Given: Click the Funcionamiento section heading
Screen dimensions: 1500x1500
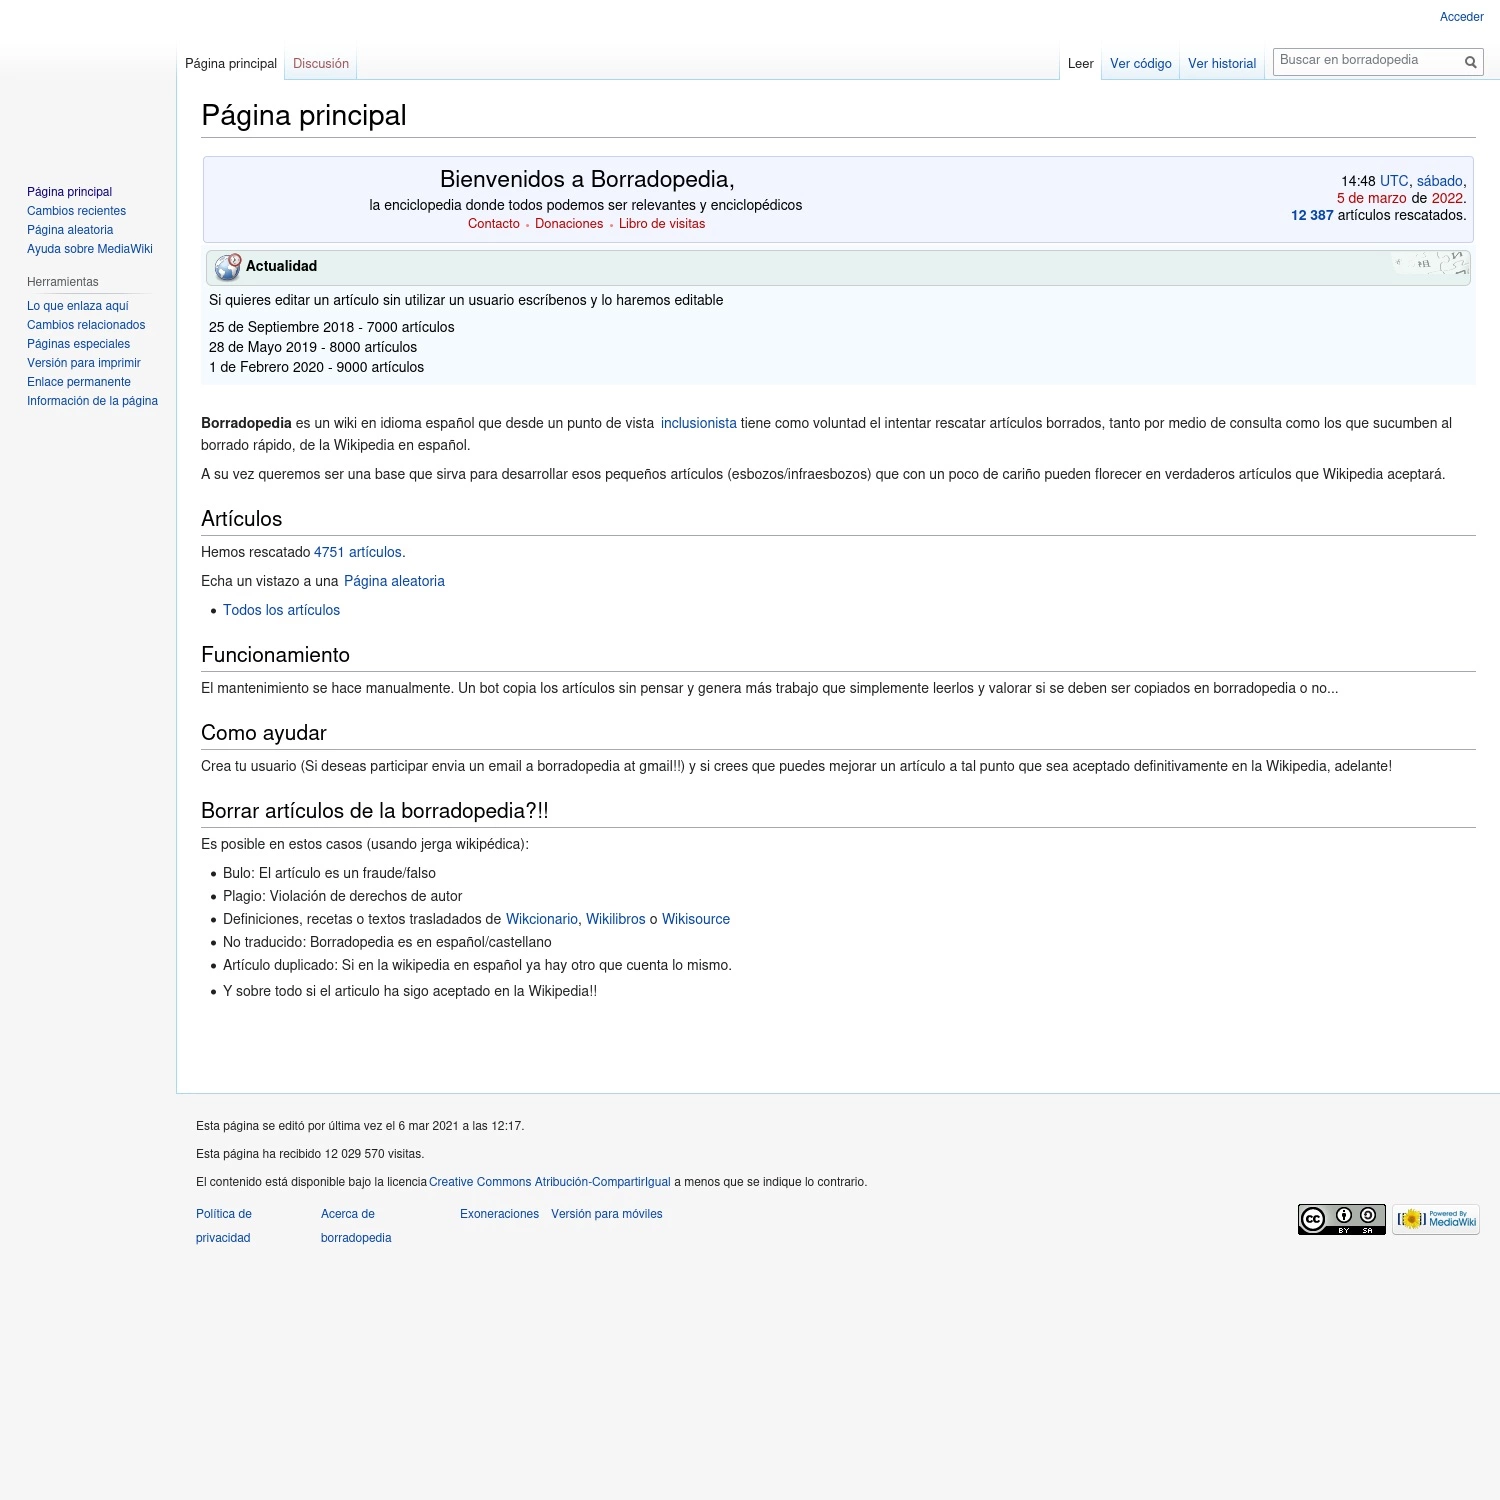Looking at the screenshot, I should tap(275, 655).
